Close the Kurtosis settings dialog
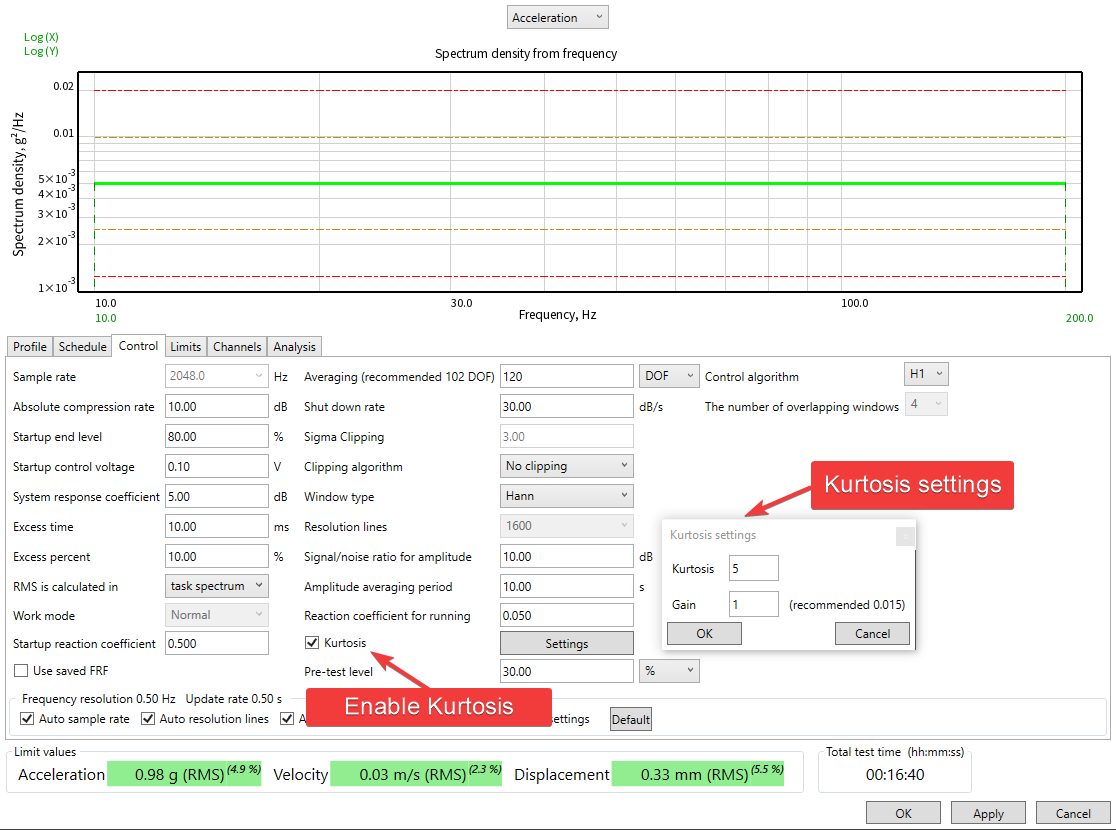 click(905, 536)
